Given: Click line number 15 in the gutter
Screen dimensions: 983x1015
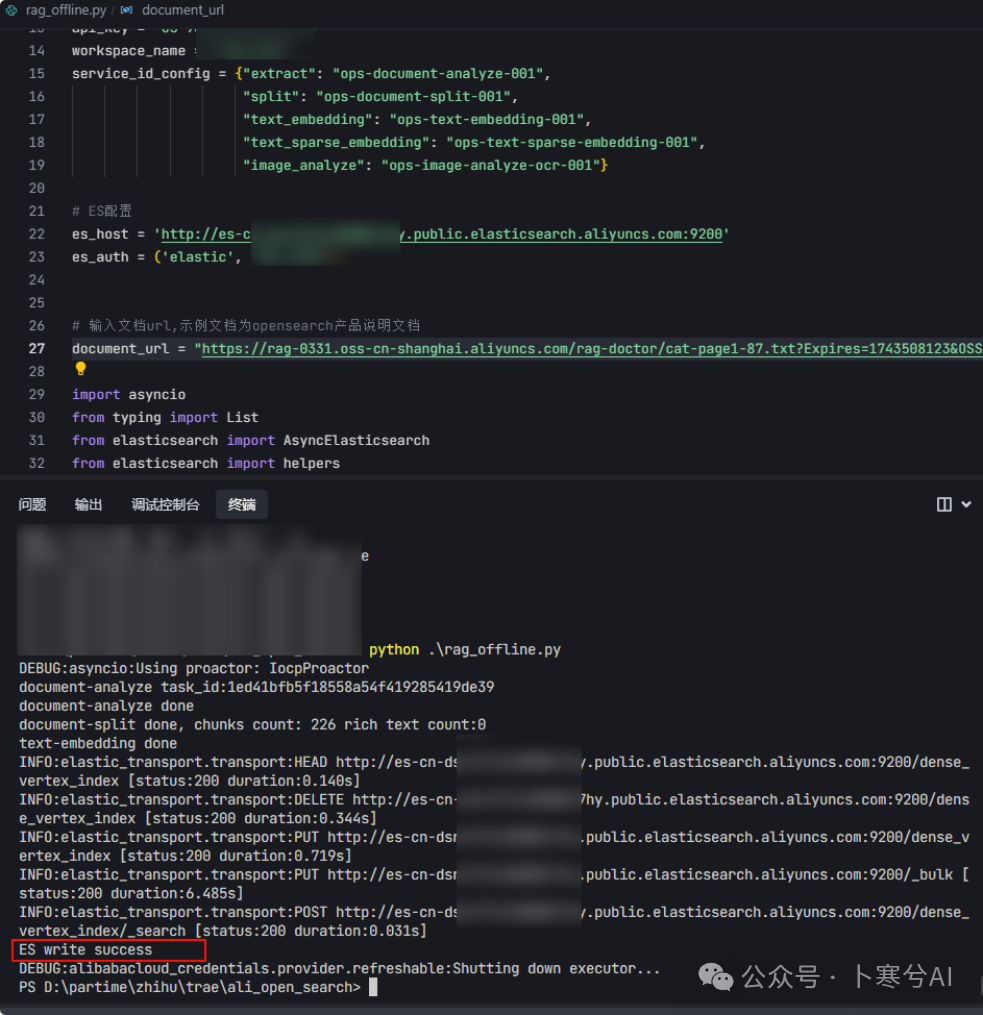Looking at the screenshot, I should pos(37,74).
